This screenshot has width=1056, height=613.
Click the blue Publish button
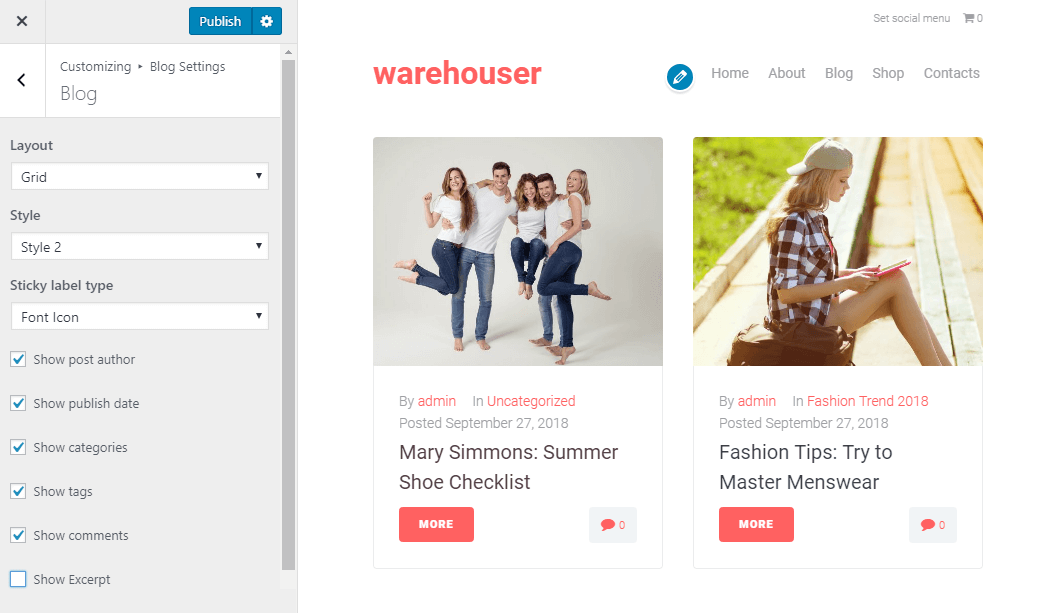(220, 21)
